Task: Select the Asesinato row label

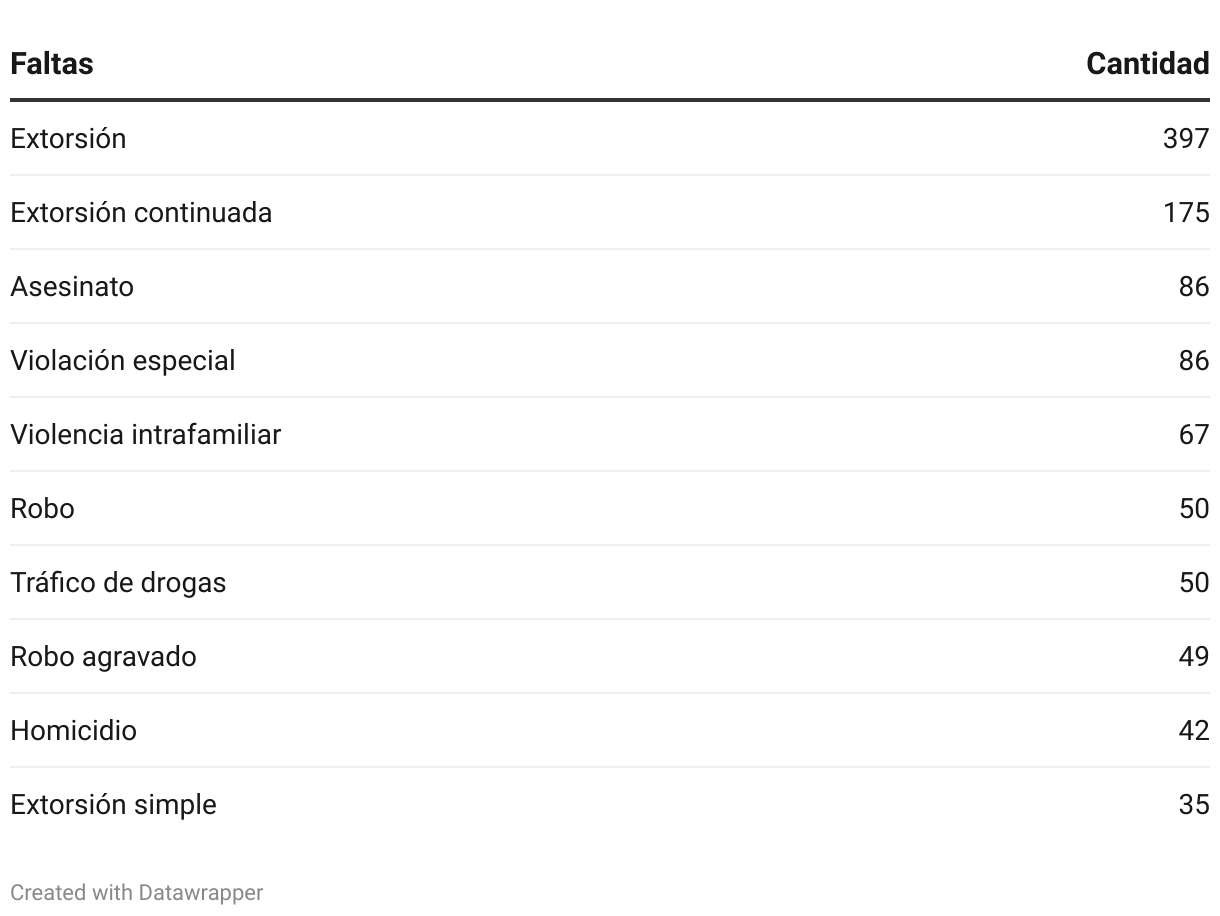Action: tap(72, 286)
